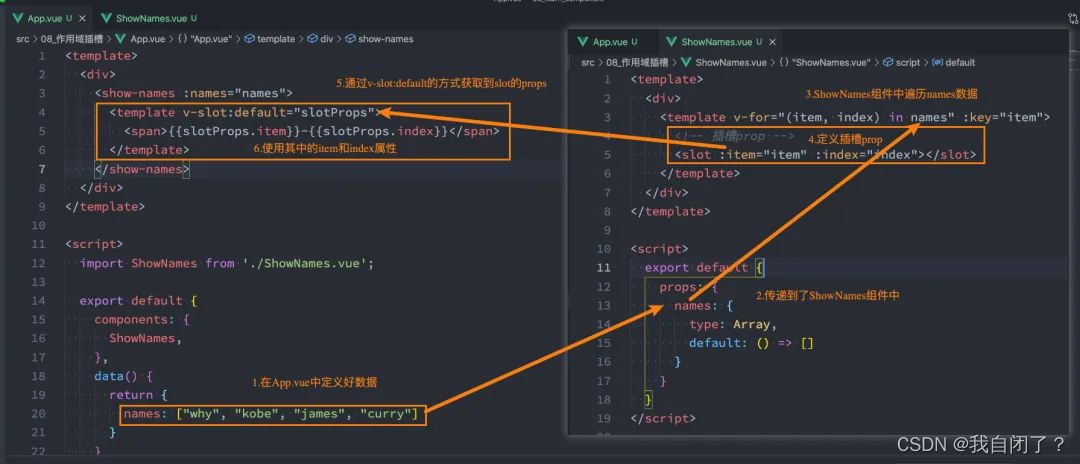This screenshot has height=464, width=1080.
Task: Open the 08_作用域插槽 breadcrumb in the right window
Action: point(635,63)
